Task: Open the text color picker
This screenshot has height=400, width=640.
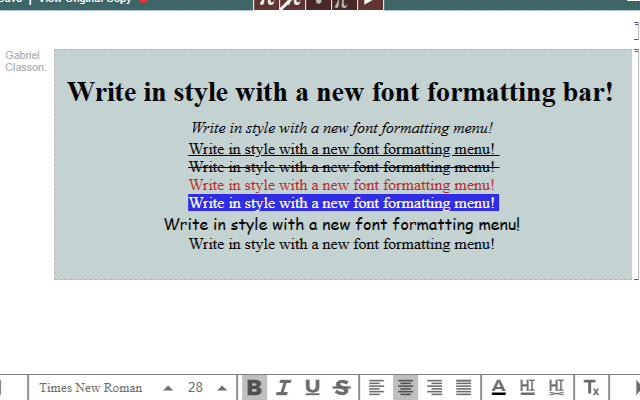Action: click(499, 388)
